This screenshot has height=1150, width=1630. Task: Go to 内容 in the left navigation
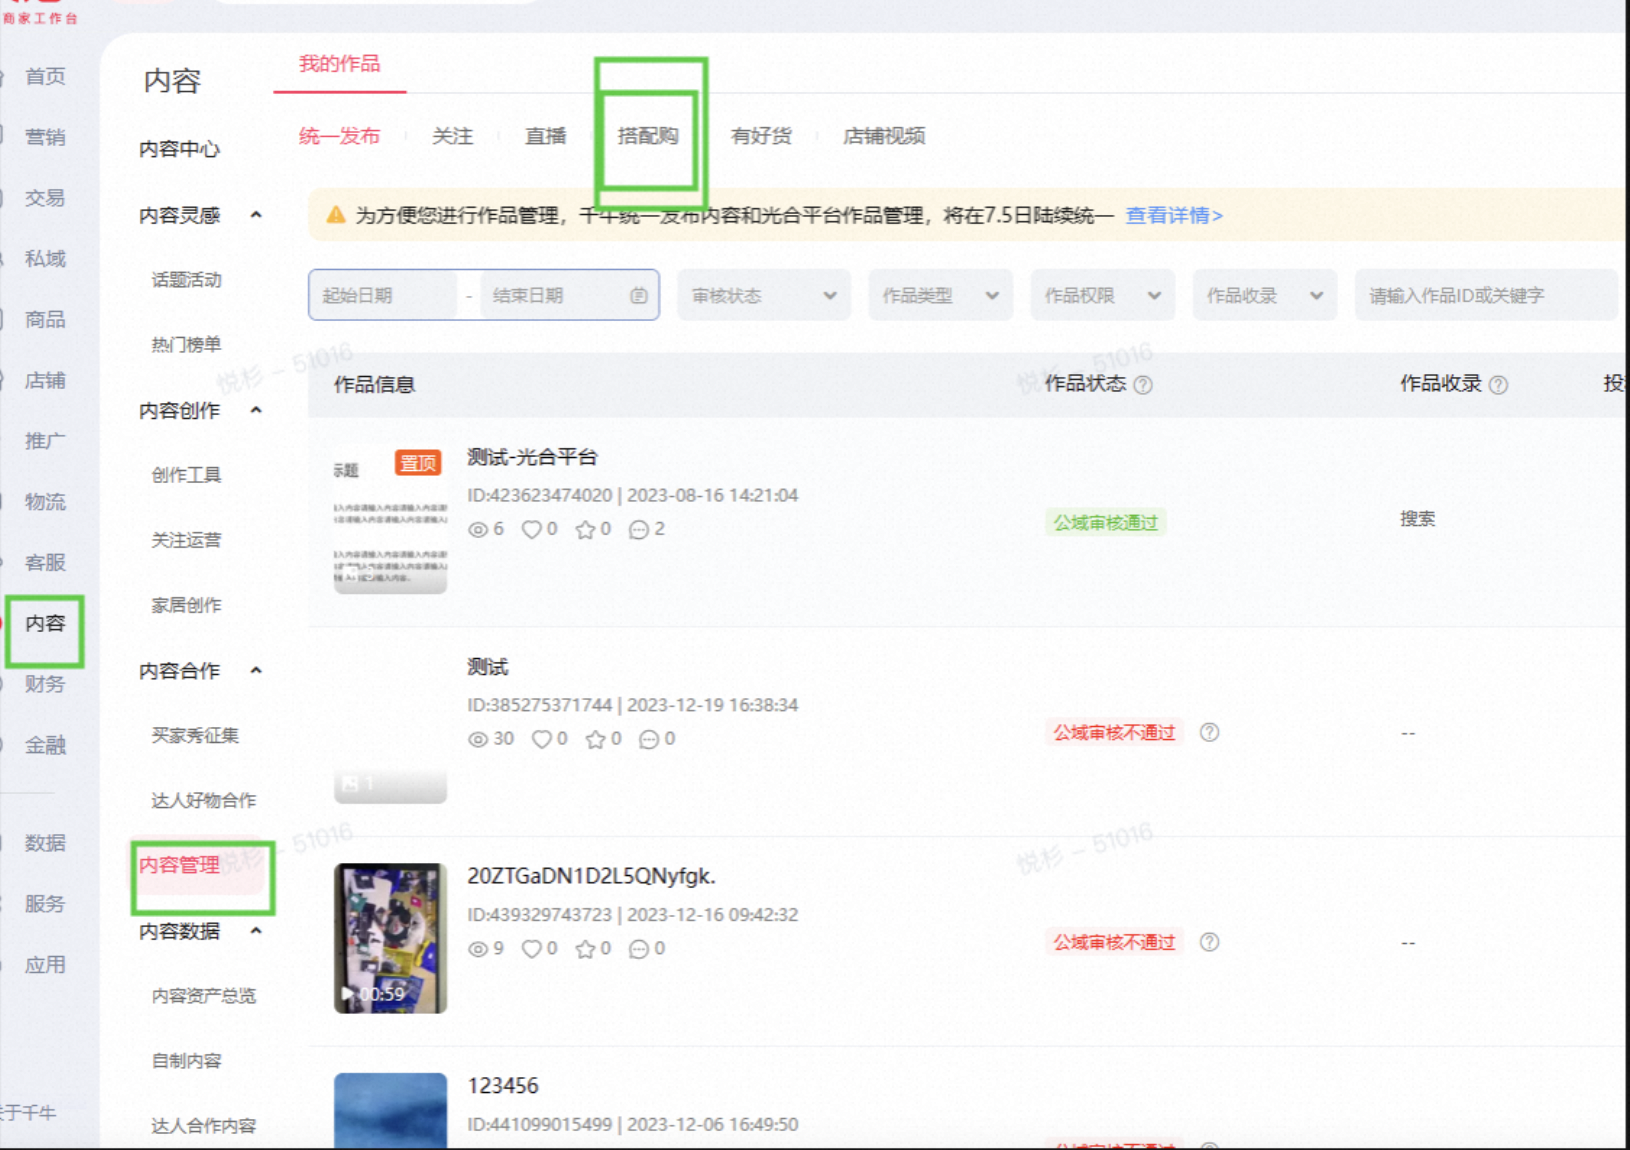pyautogui.click(x=45, y=623)
